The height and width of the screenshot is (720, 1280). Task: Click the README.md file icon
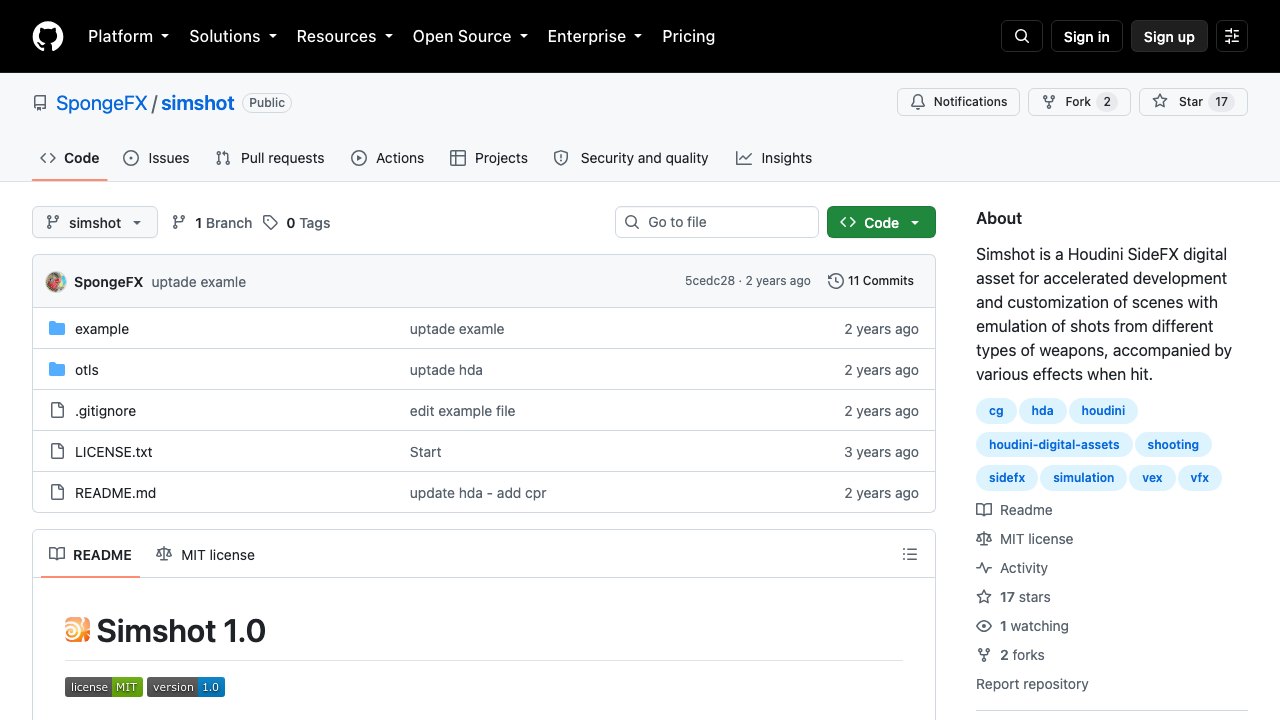pos(57,493)
